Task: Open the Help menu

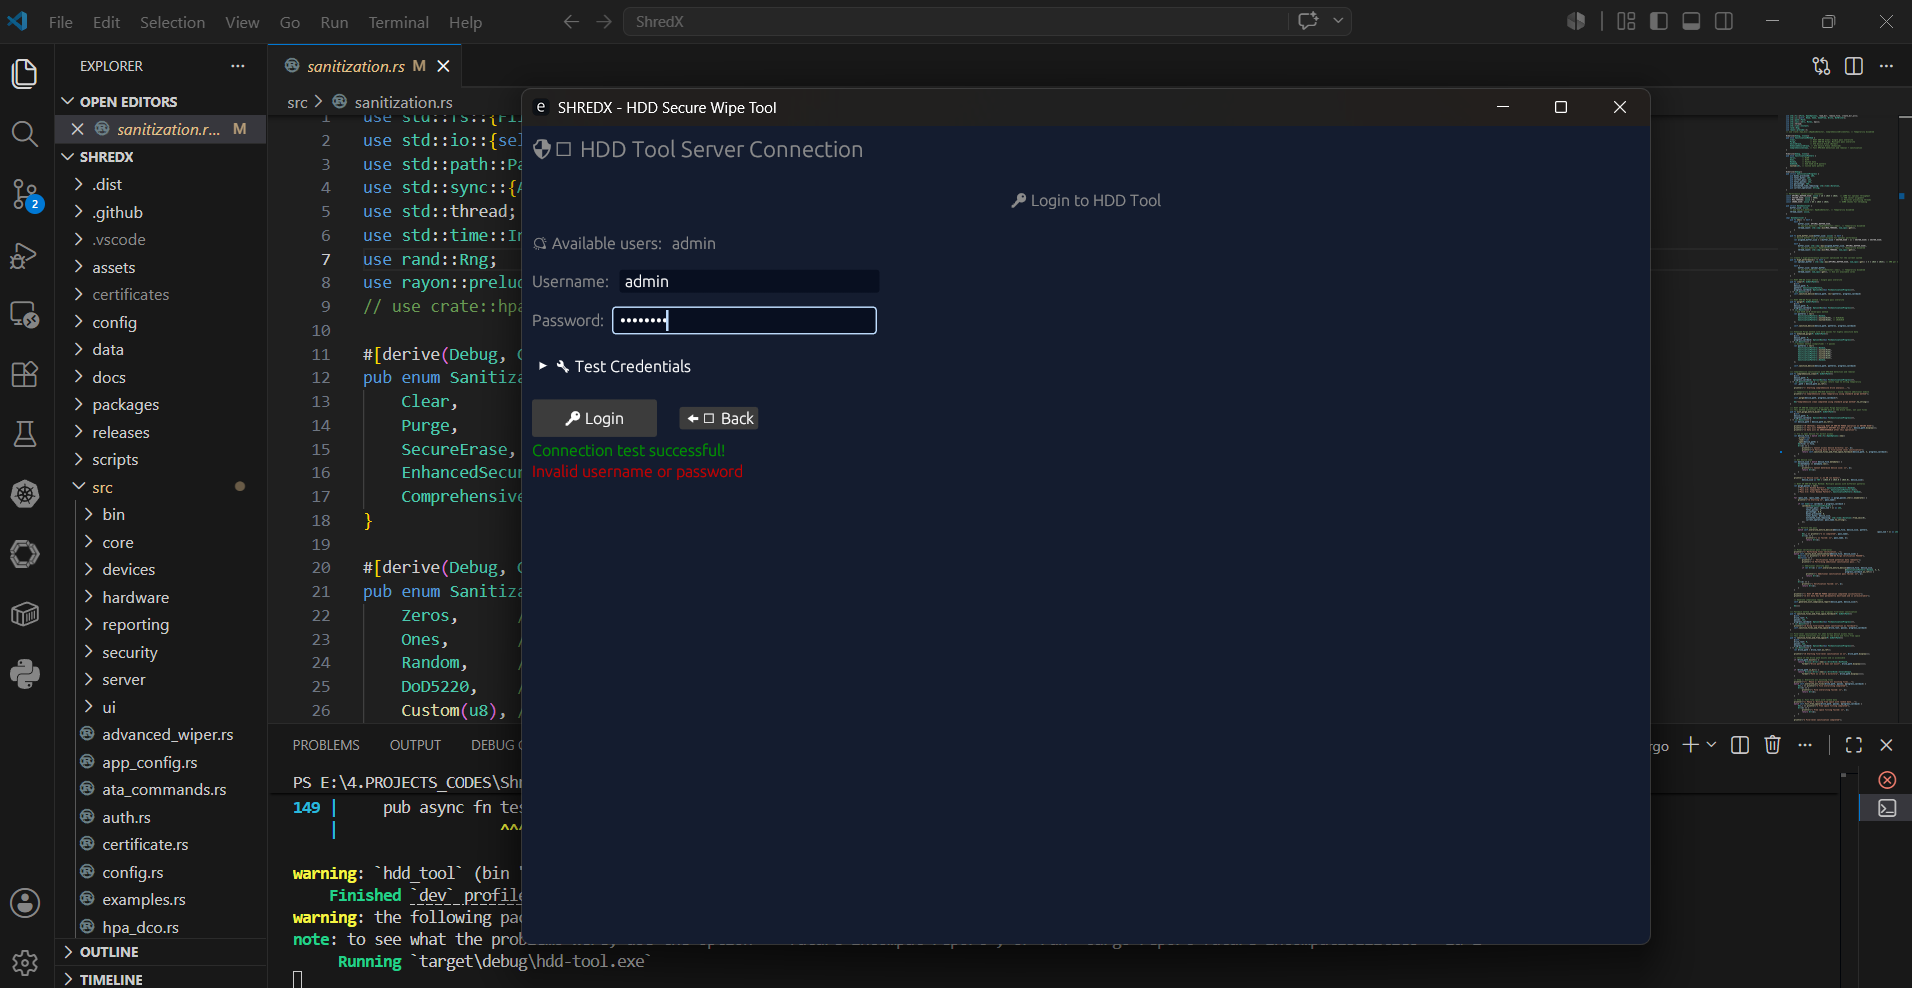Action: point(465,22)
